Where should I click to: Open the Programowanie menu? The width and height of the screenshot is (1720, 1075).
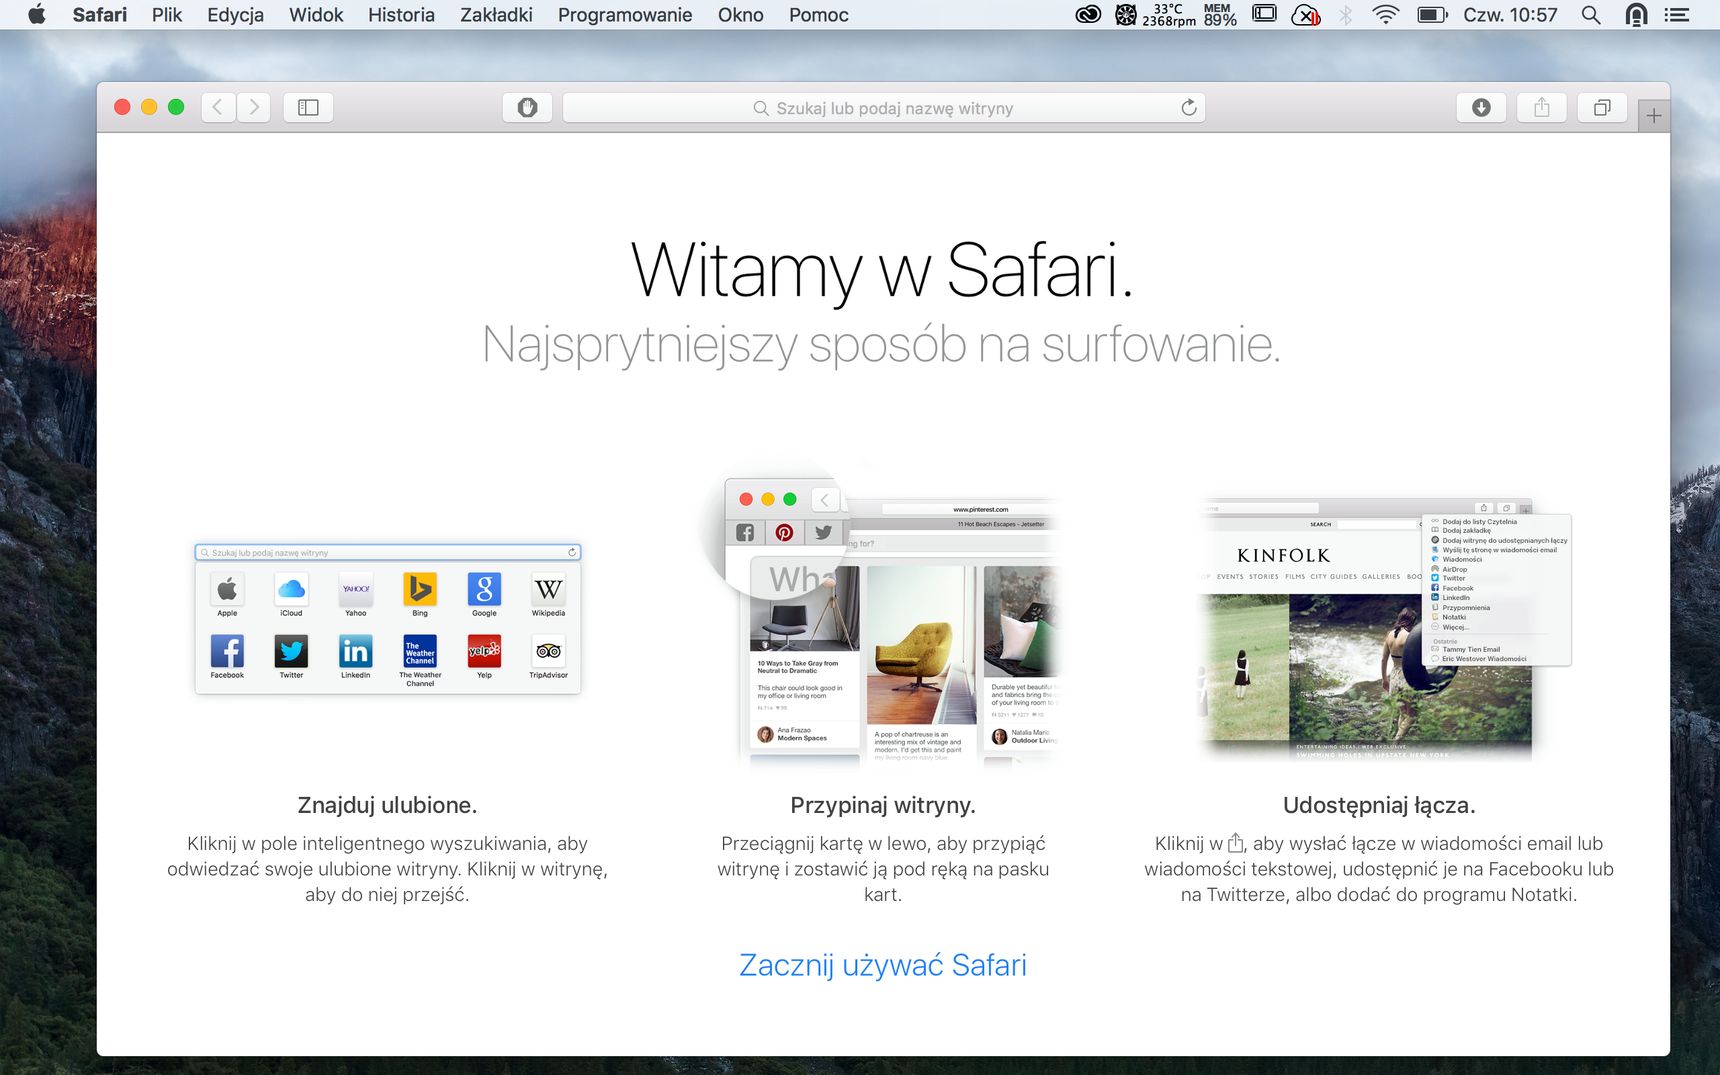[x=625, y=14]
